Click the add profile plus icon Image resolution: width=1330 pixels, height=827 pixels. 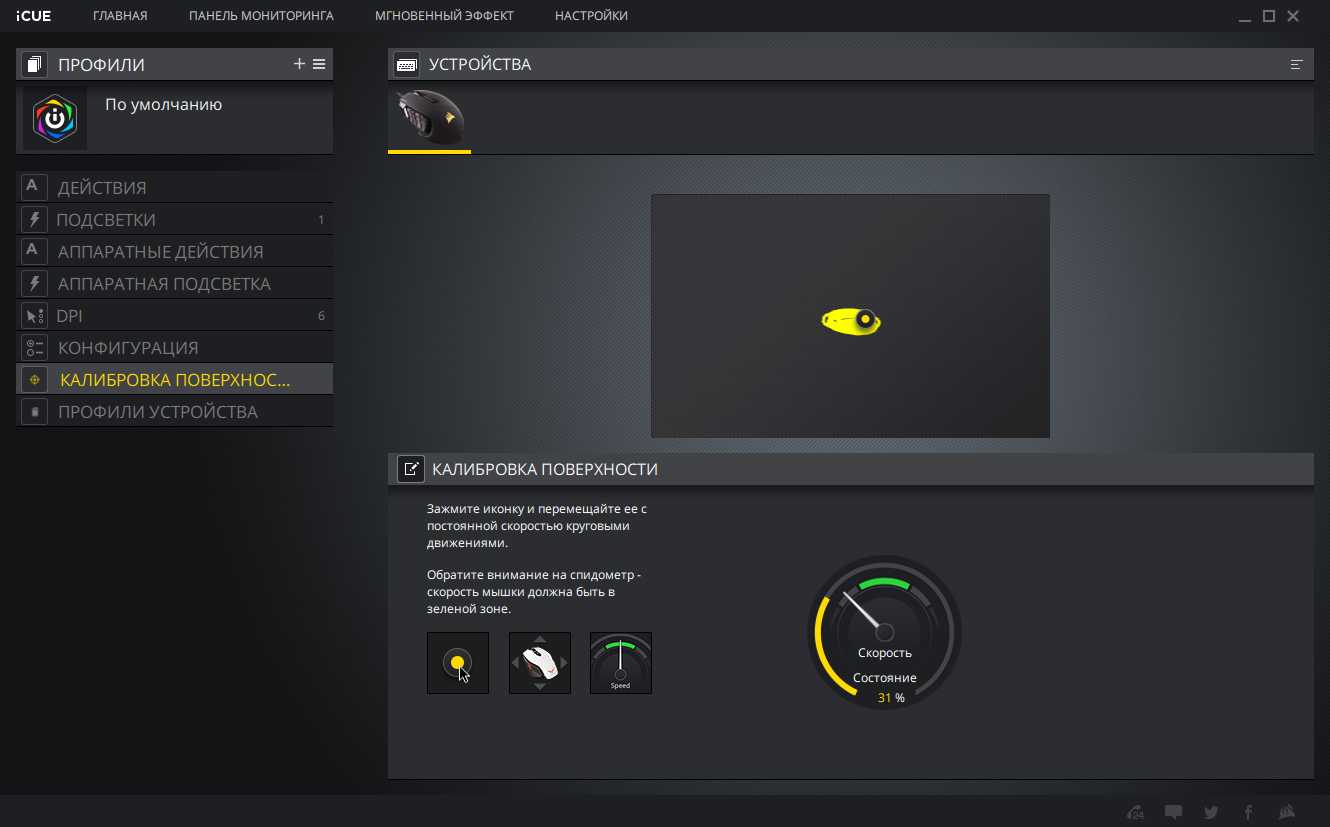(x=299, y=64)
